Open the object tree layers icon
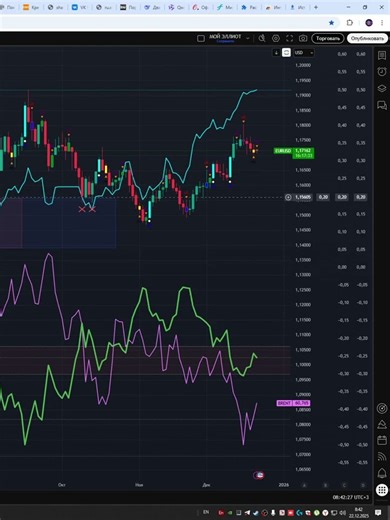Image resolution: width=390 pixels, height=520 pixels. point(382,88)
